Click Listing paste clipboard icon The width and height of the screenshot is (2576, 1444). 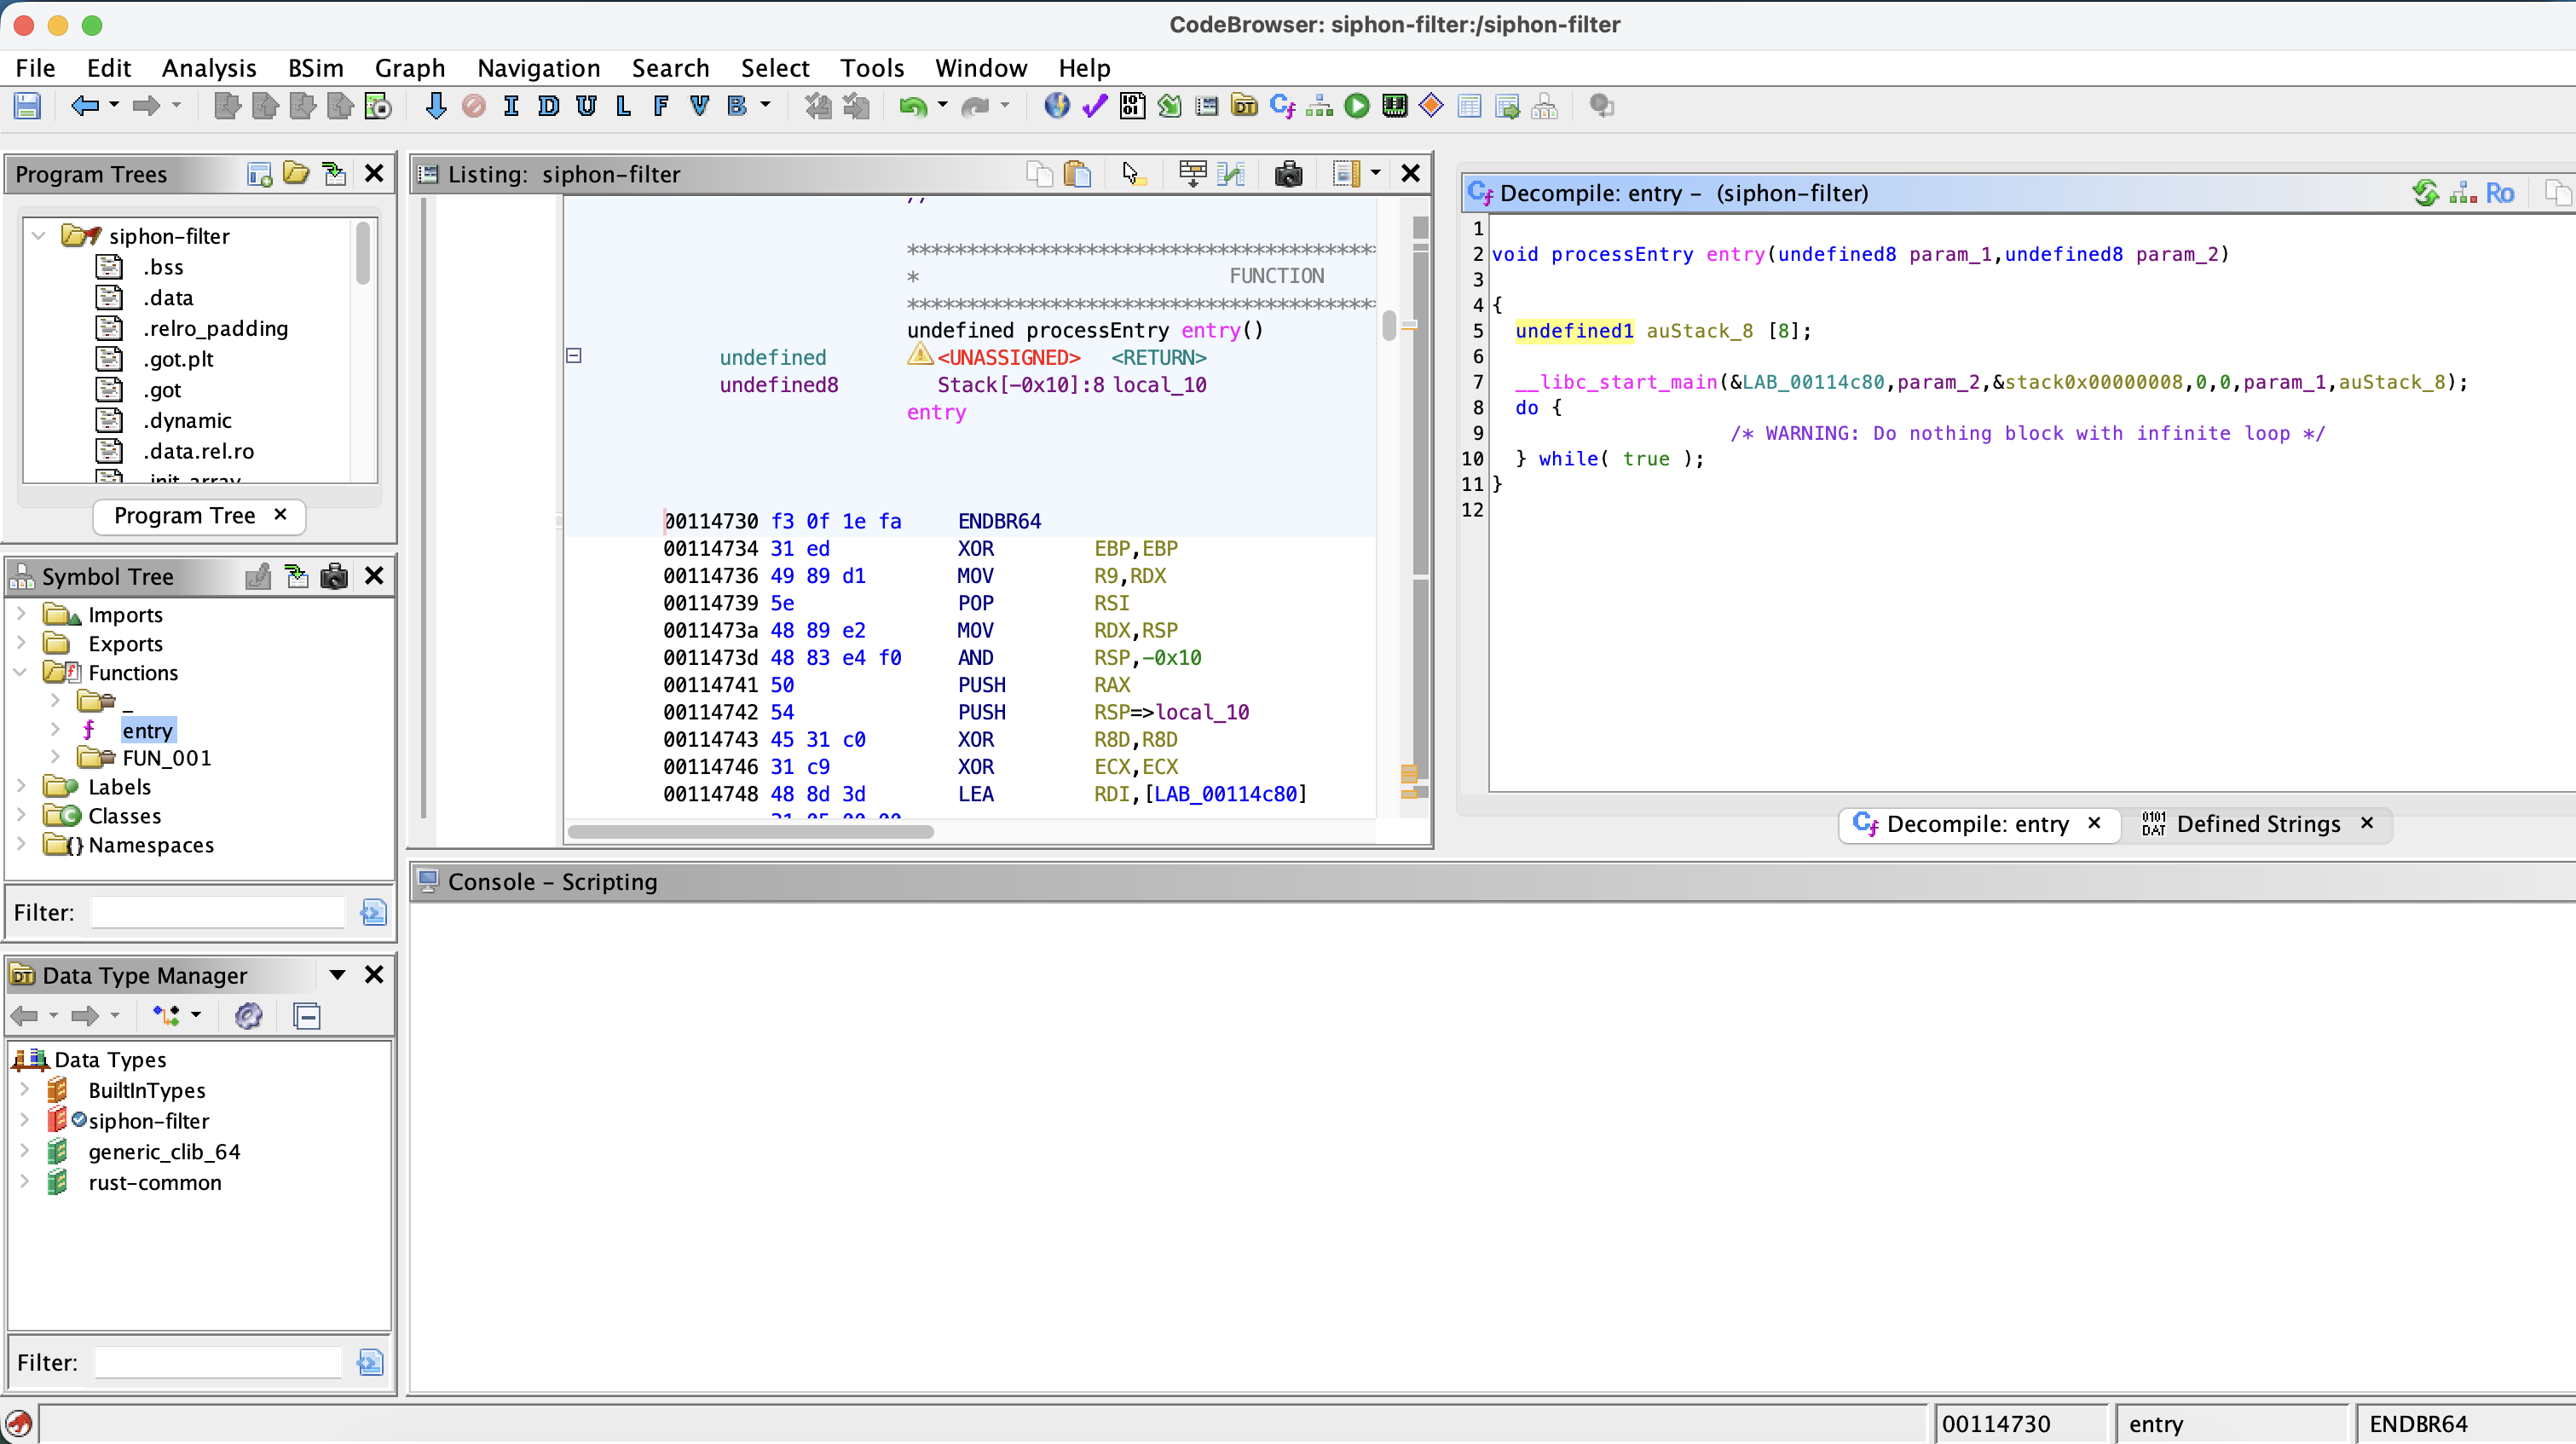coord(1077,174)
